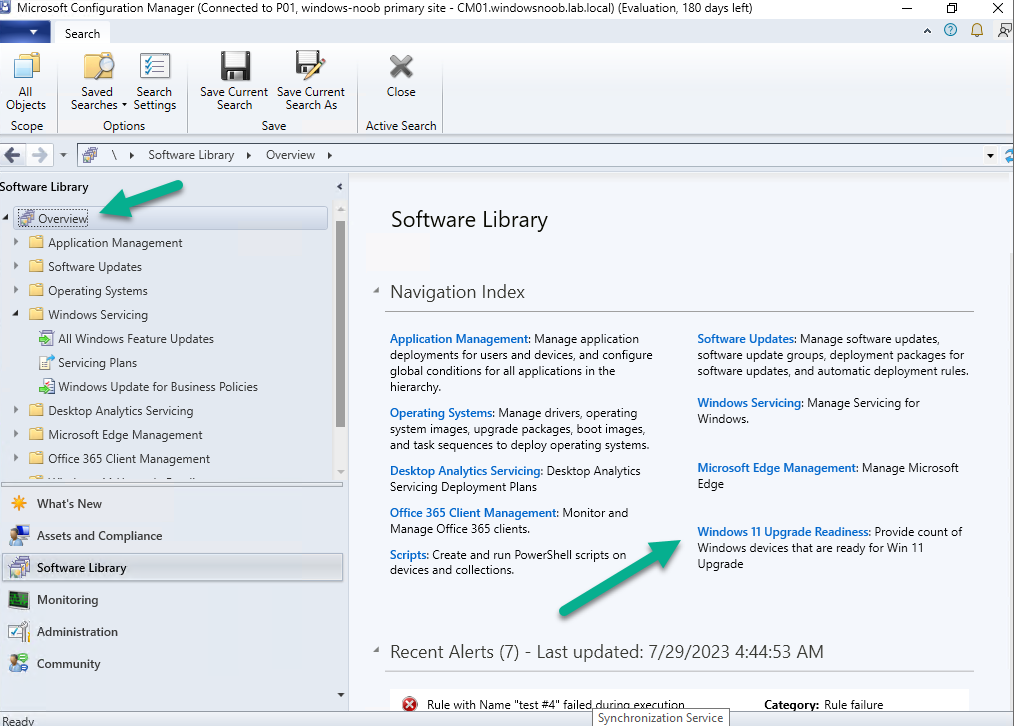Click the feedback icon next to the bell
Image resolution: width=1014 pixels, height=726 pixels.
tap(1005, 30)
